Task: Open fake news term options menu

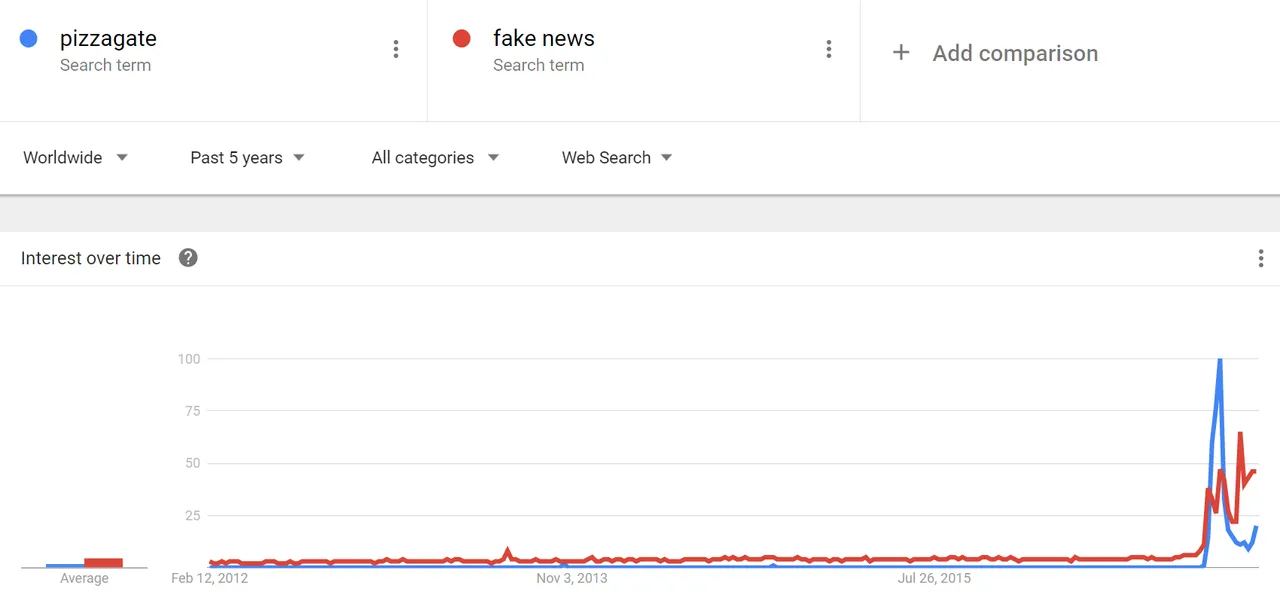Action: [828, 49]
